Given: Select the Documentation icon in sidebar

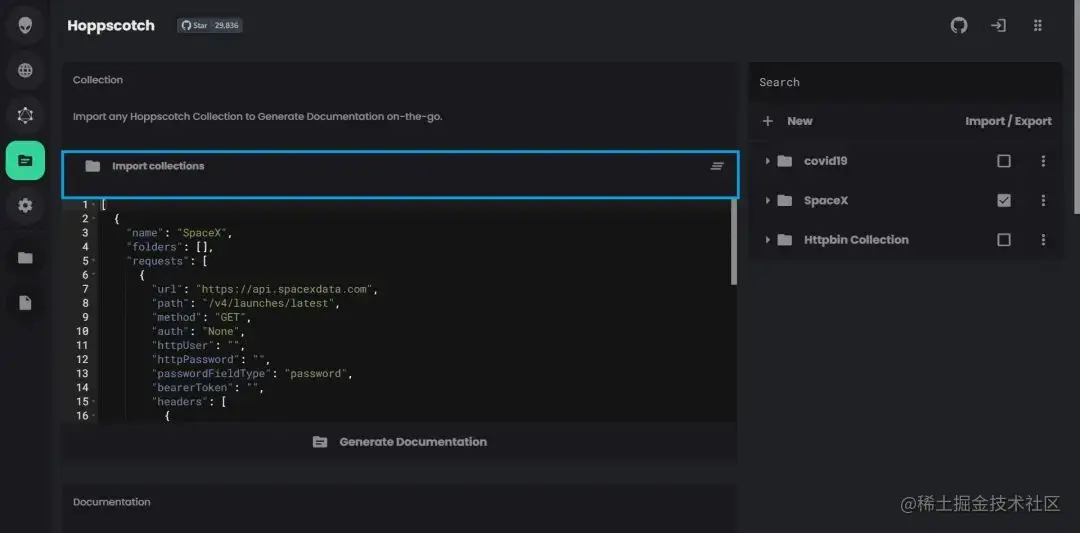Looking at the screenshot, I should point(25,160).
